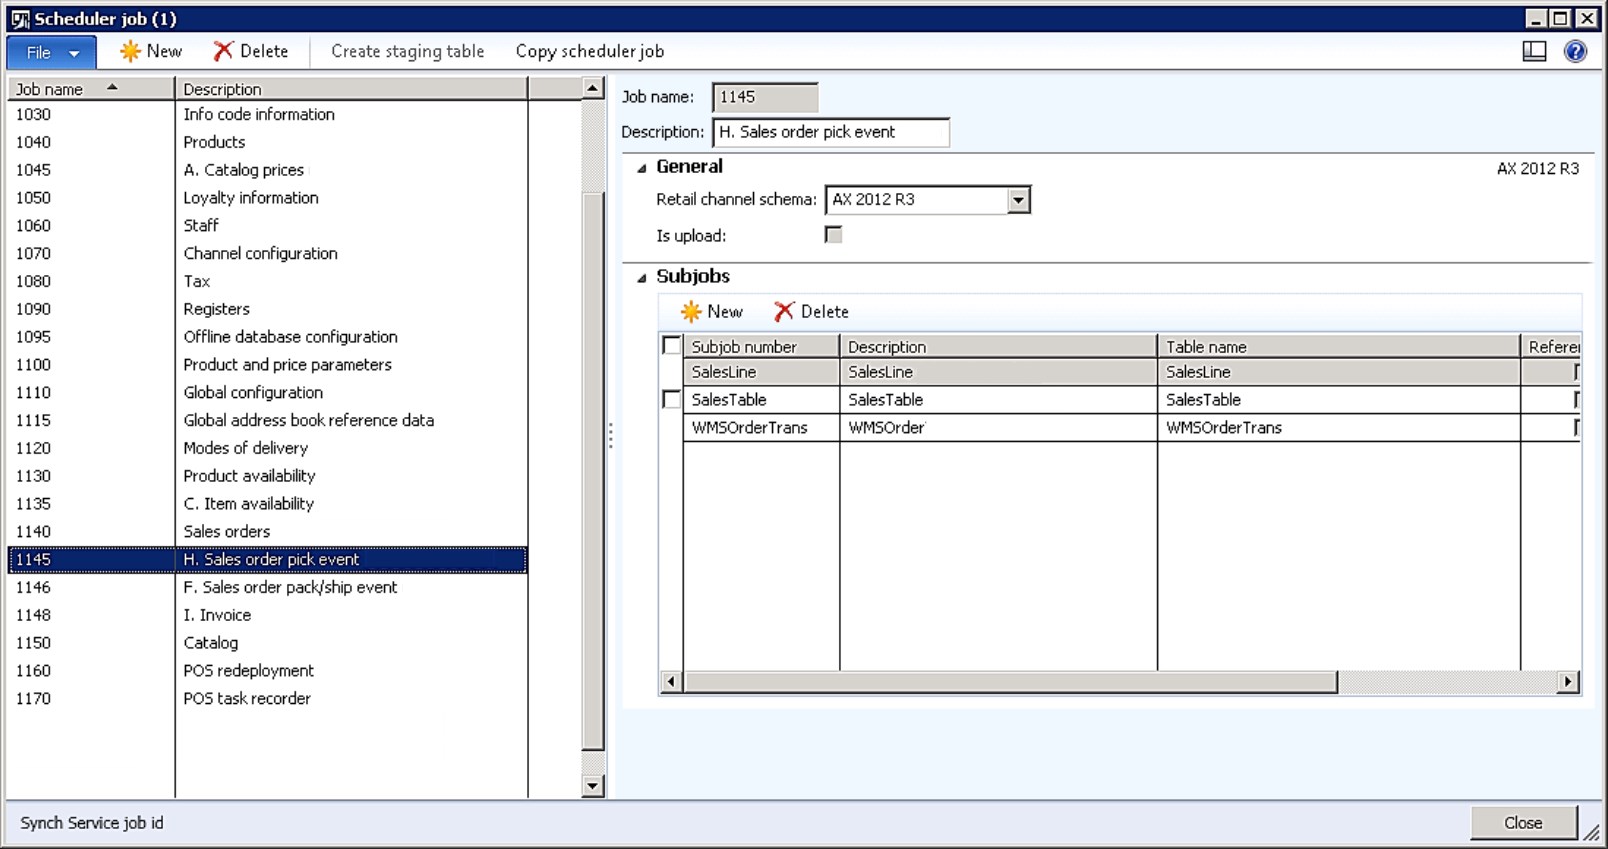Select the POS redeployment job
This screenshot has width=1608, height=849.
pos(268,671)
